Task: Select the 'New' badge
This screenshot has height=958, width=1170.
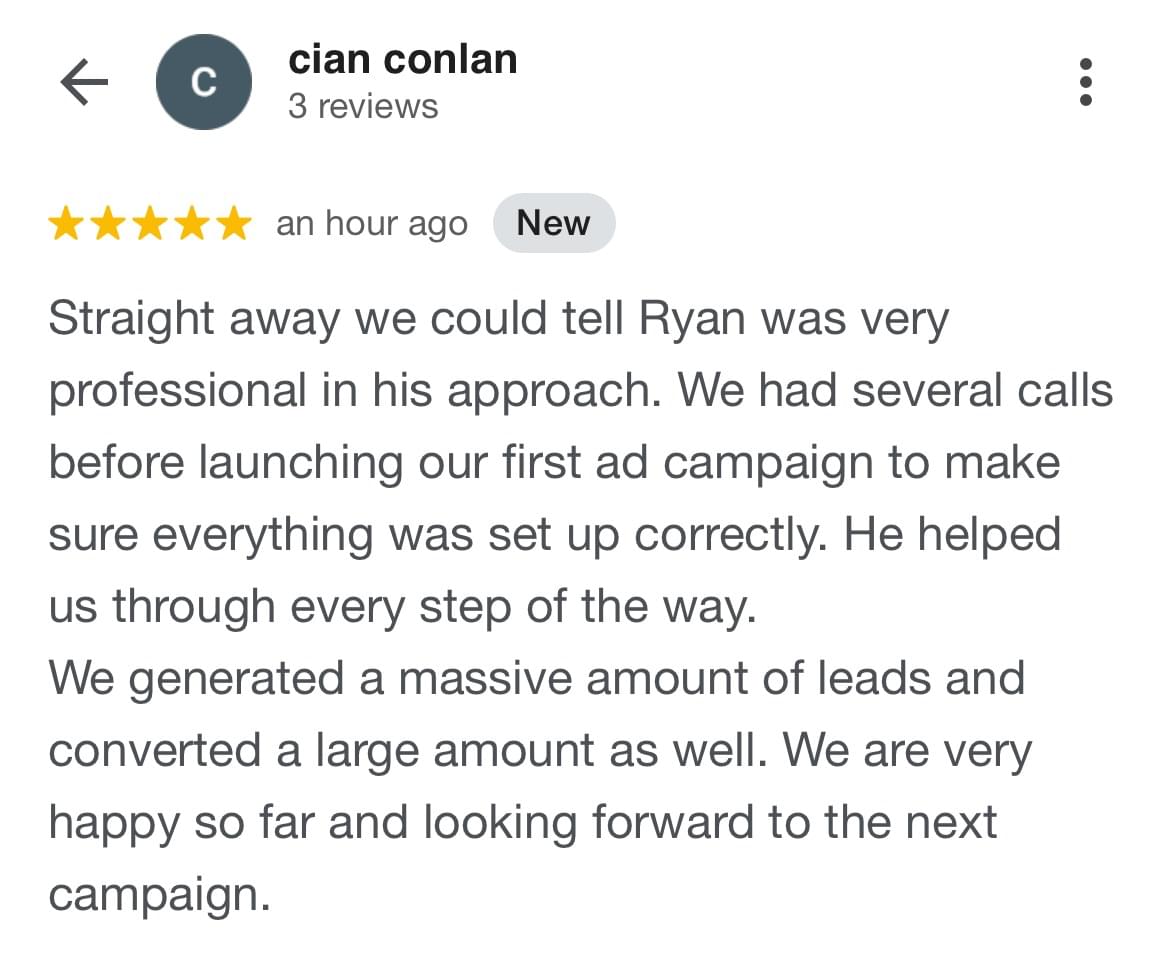Action: click(x=554, y=223)
